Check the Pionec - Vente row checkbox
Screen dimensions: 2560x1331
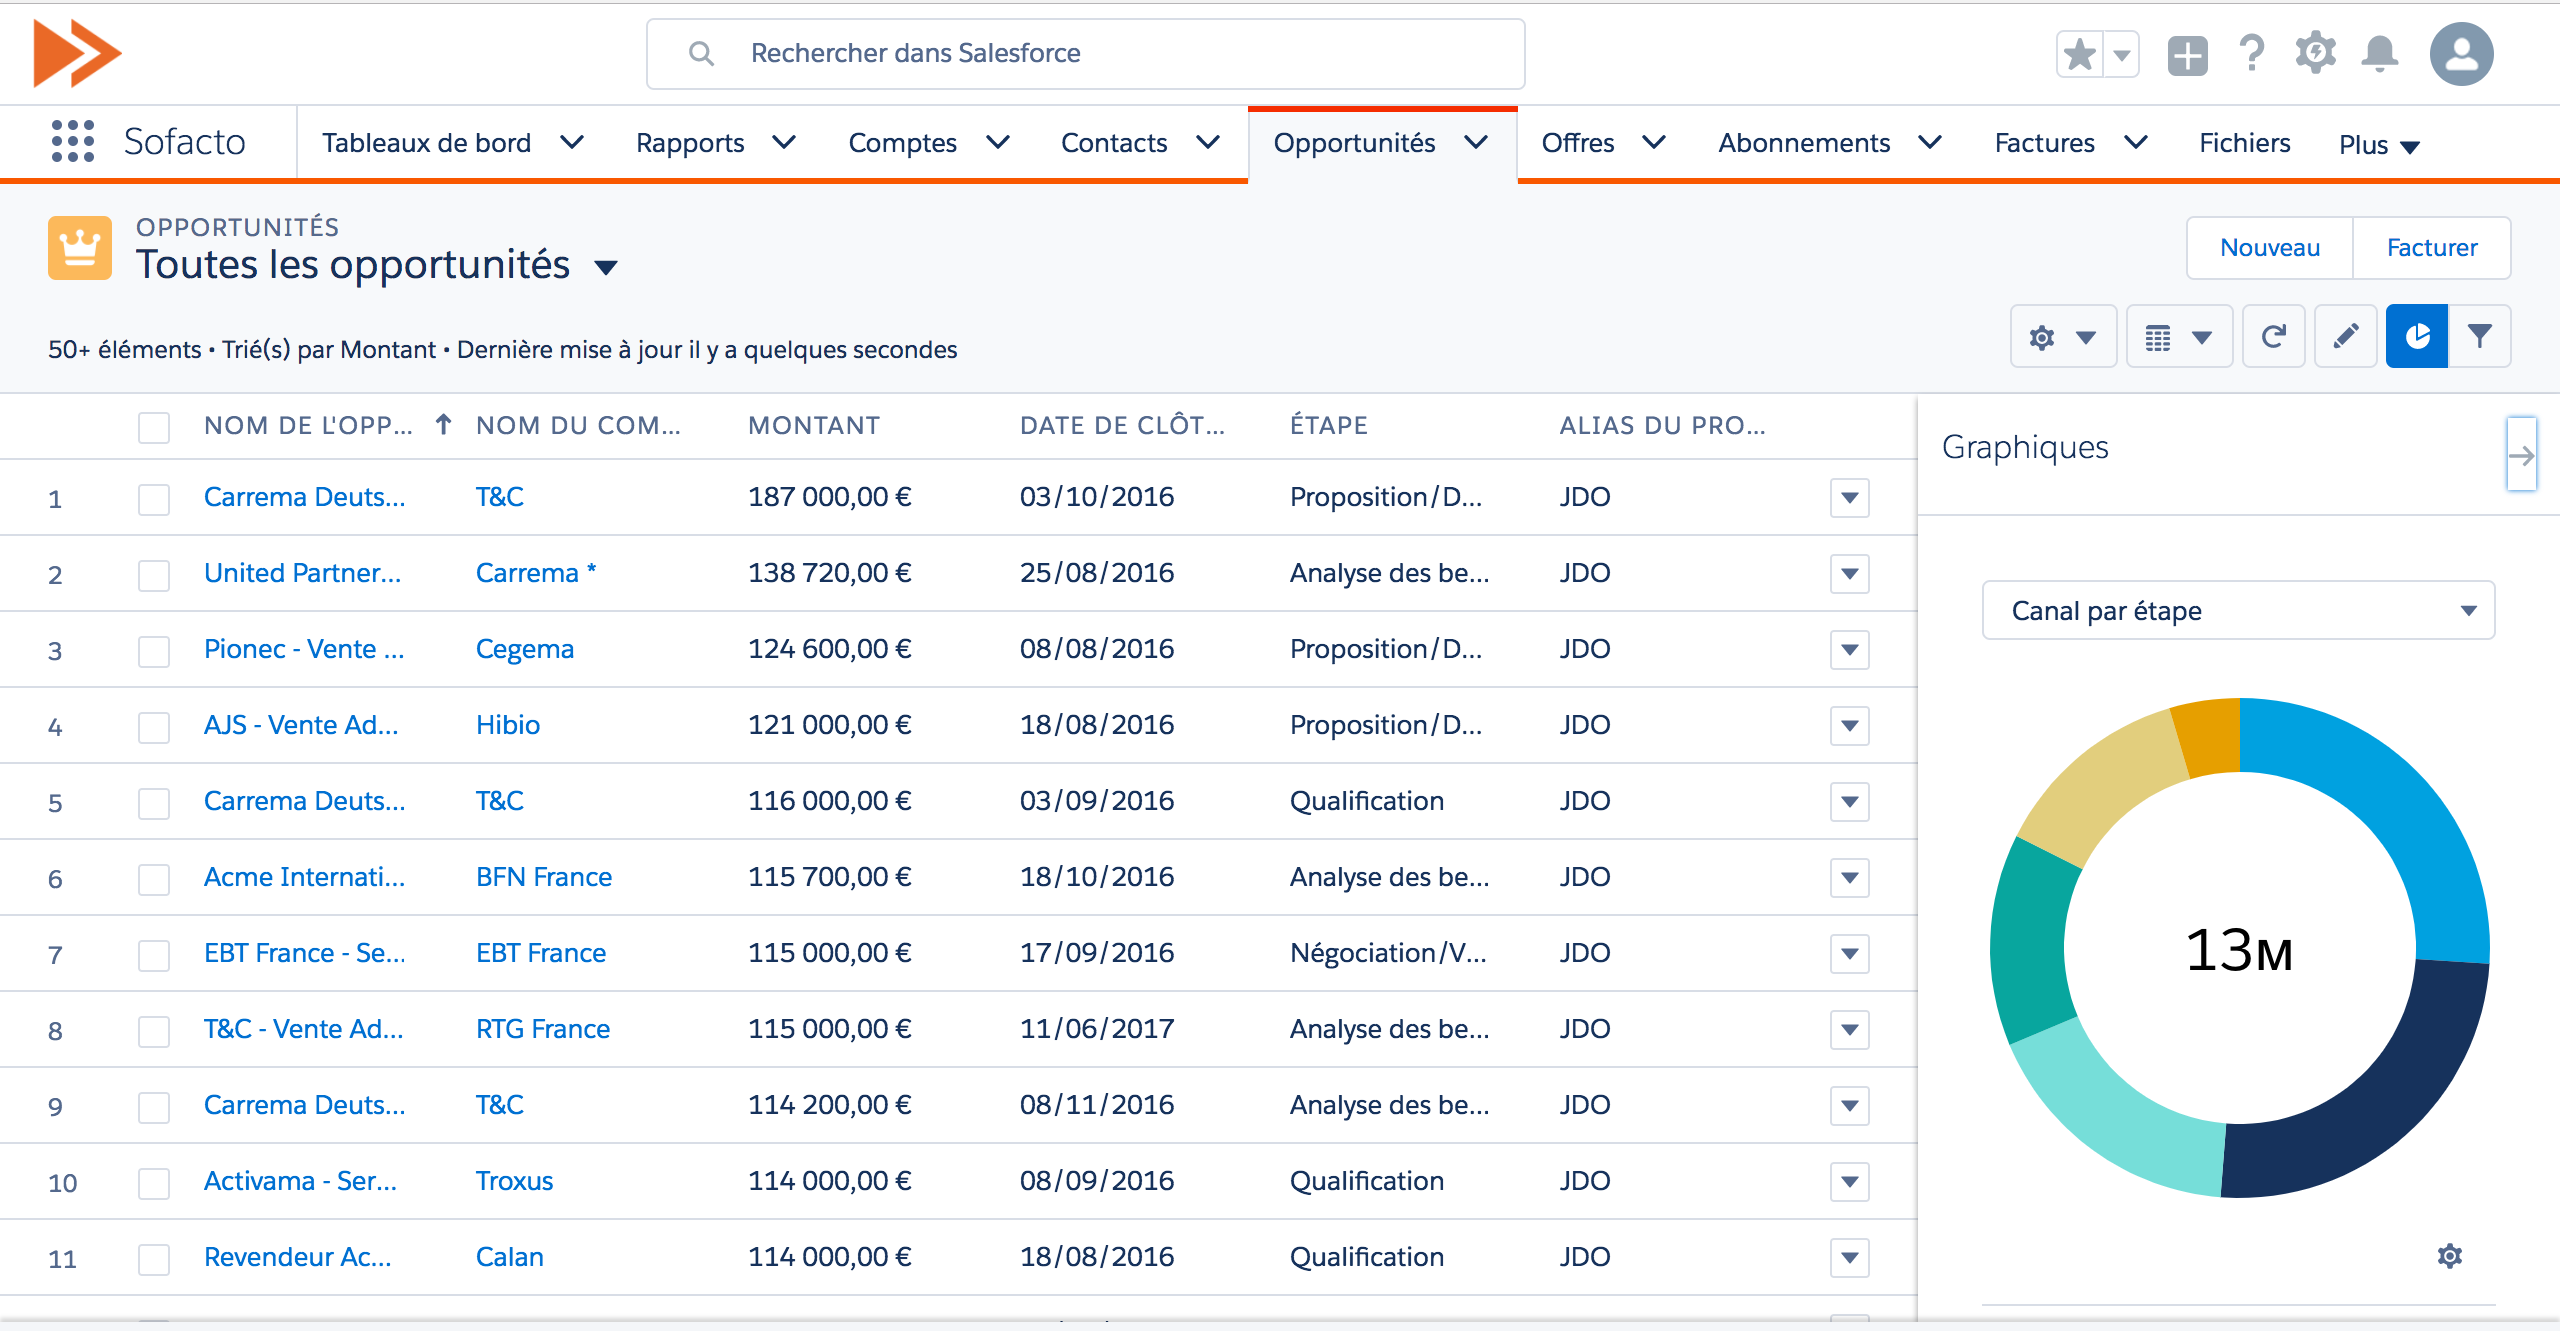pos(154,651)
